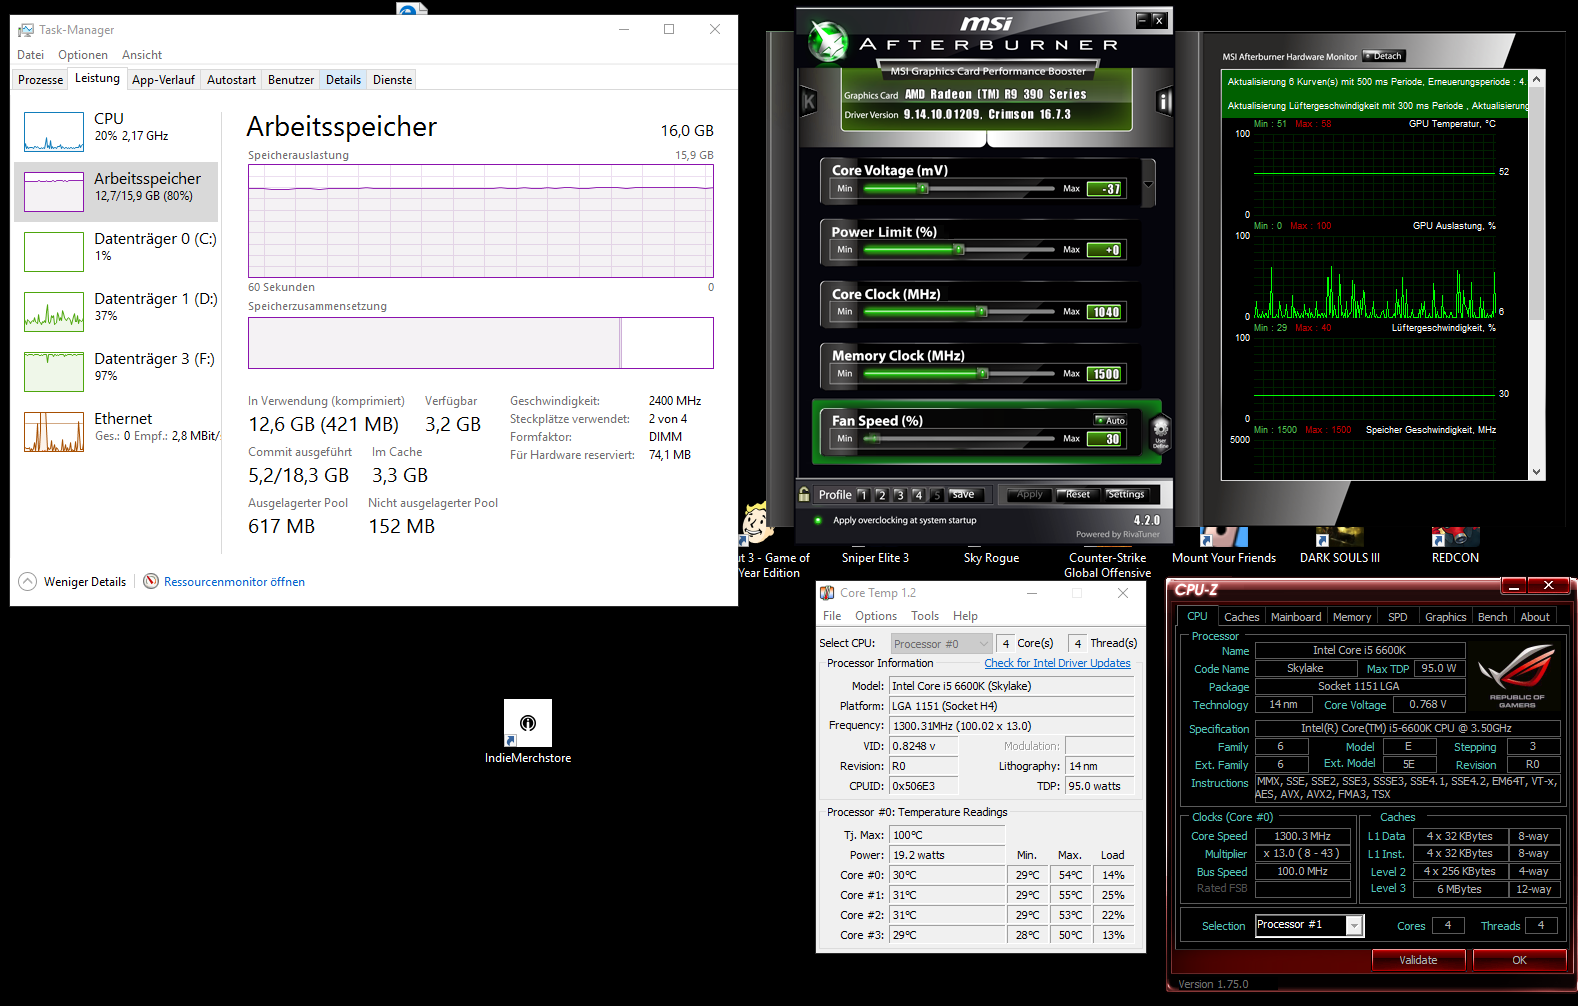
Task: Toggle Apply overclocking at system startup
Action: click(818, 520)
